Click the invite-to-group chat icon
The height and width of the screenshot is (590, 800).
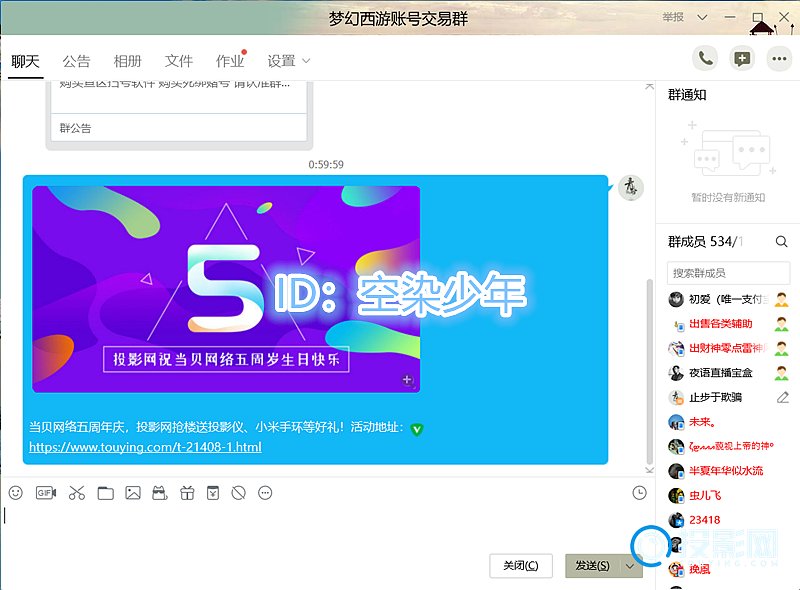(x=742, y=59)
